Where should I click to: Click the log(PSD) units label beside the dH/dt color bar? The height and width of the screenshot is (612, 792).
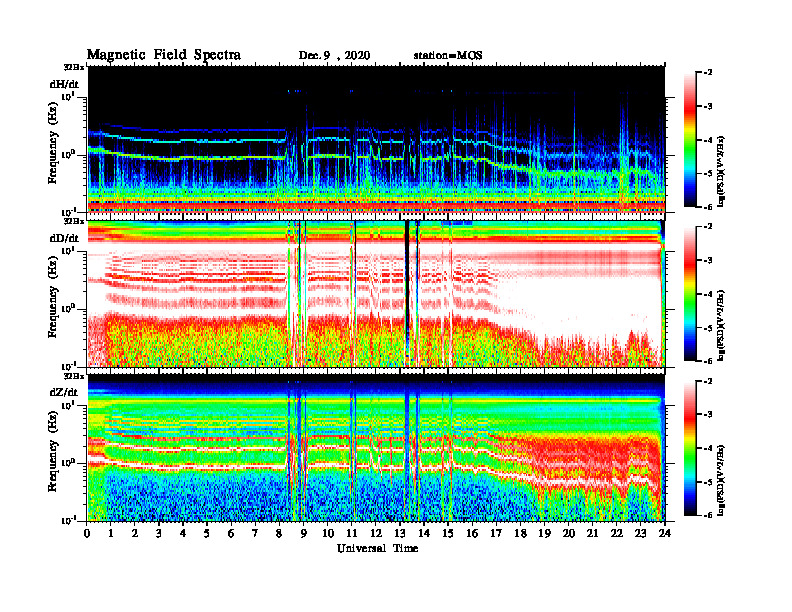[x=721, y=171]
